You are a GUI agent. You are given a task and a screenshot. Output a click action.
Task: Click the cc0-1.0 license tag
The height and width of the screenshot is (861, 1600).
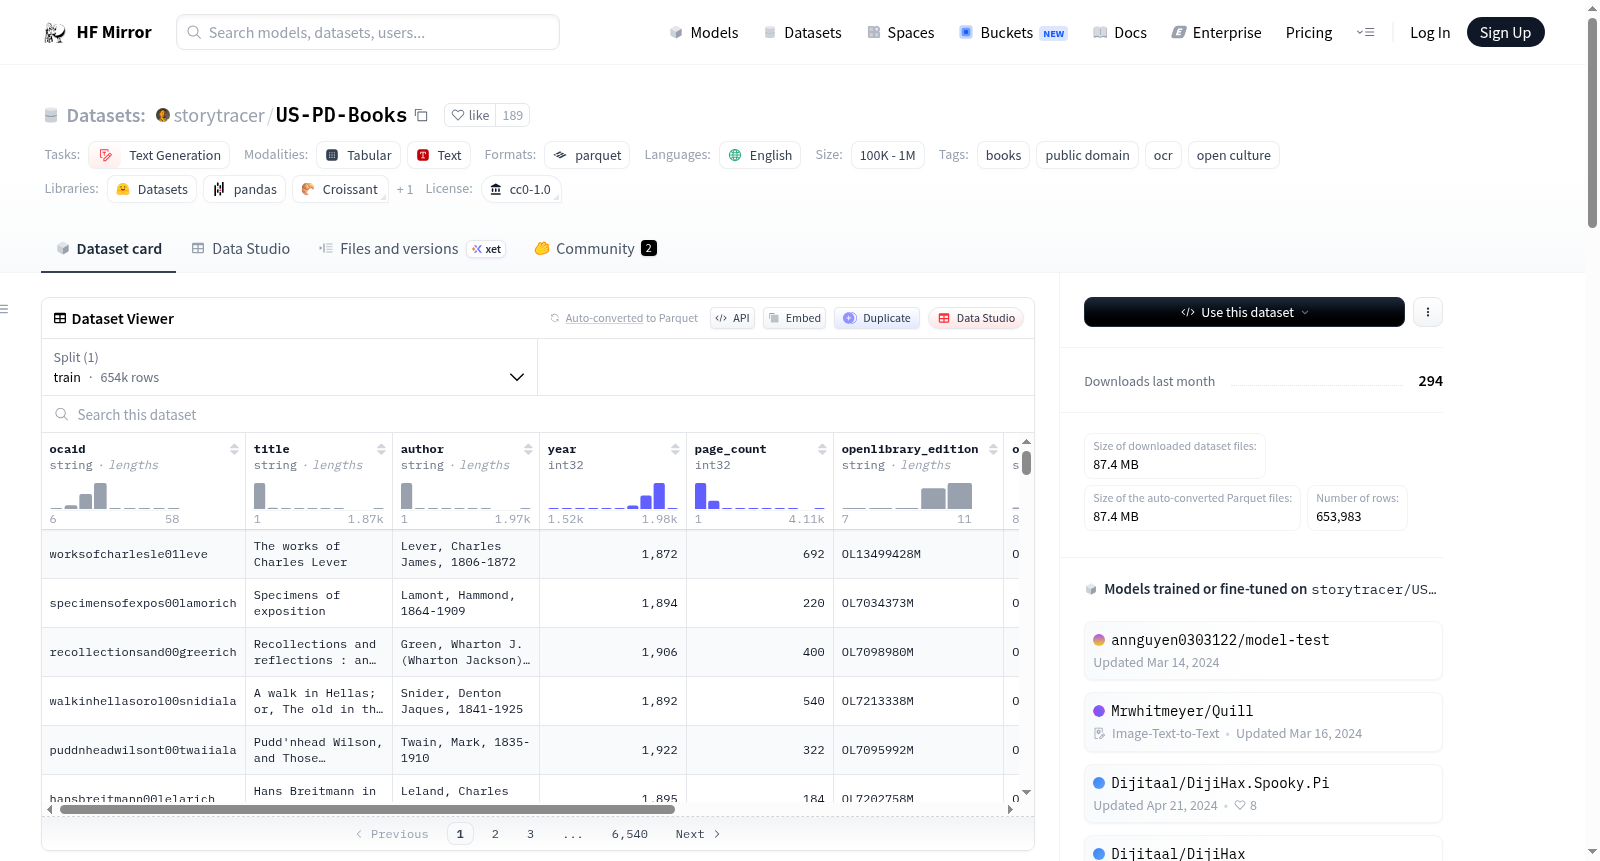(x=521, y=189)
